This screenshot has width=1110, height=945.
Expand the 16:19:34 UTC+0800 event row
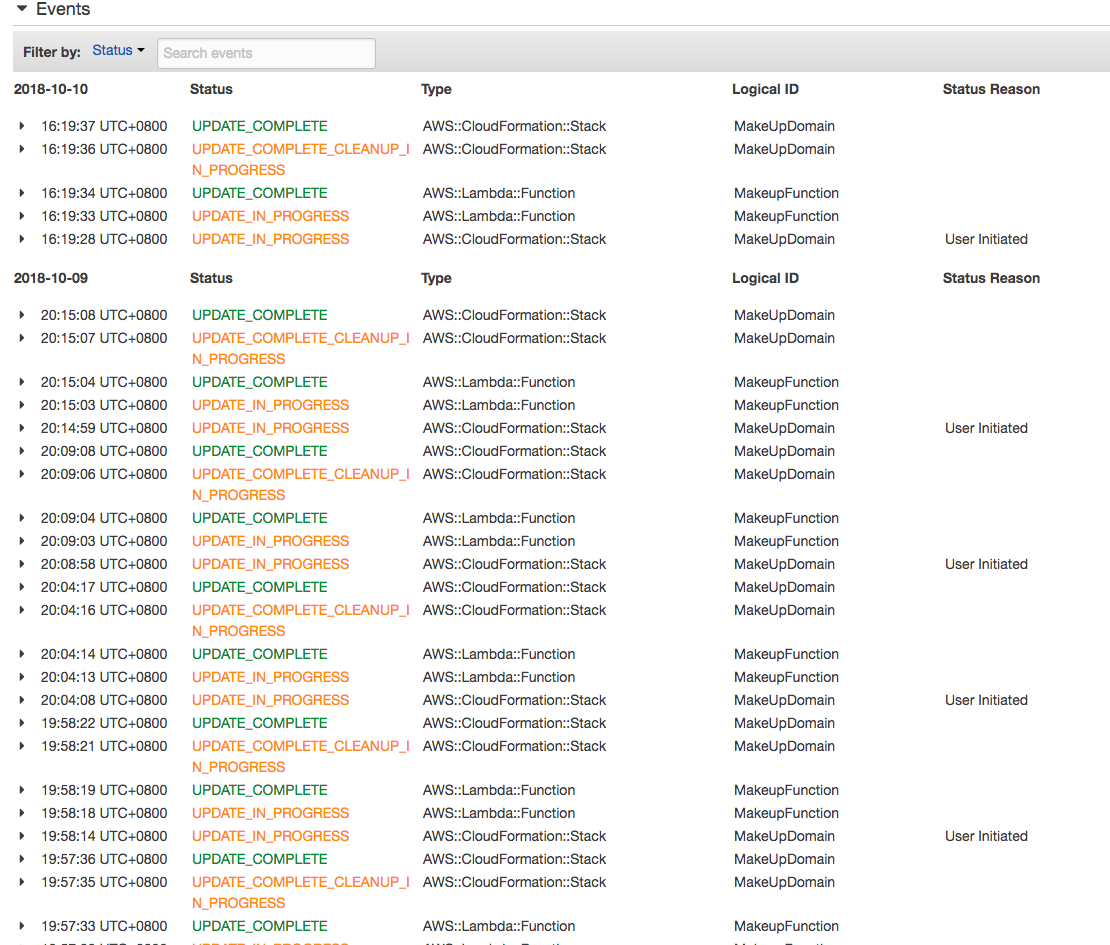pyautogui.click(x=21, y=193)
